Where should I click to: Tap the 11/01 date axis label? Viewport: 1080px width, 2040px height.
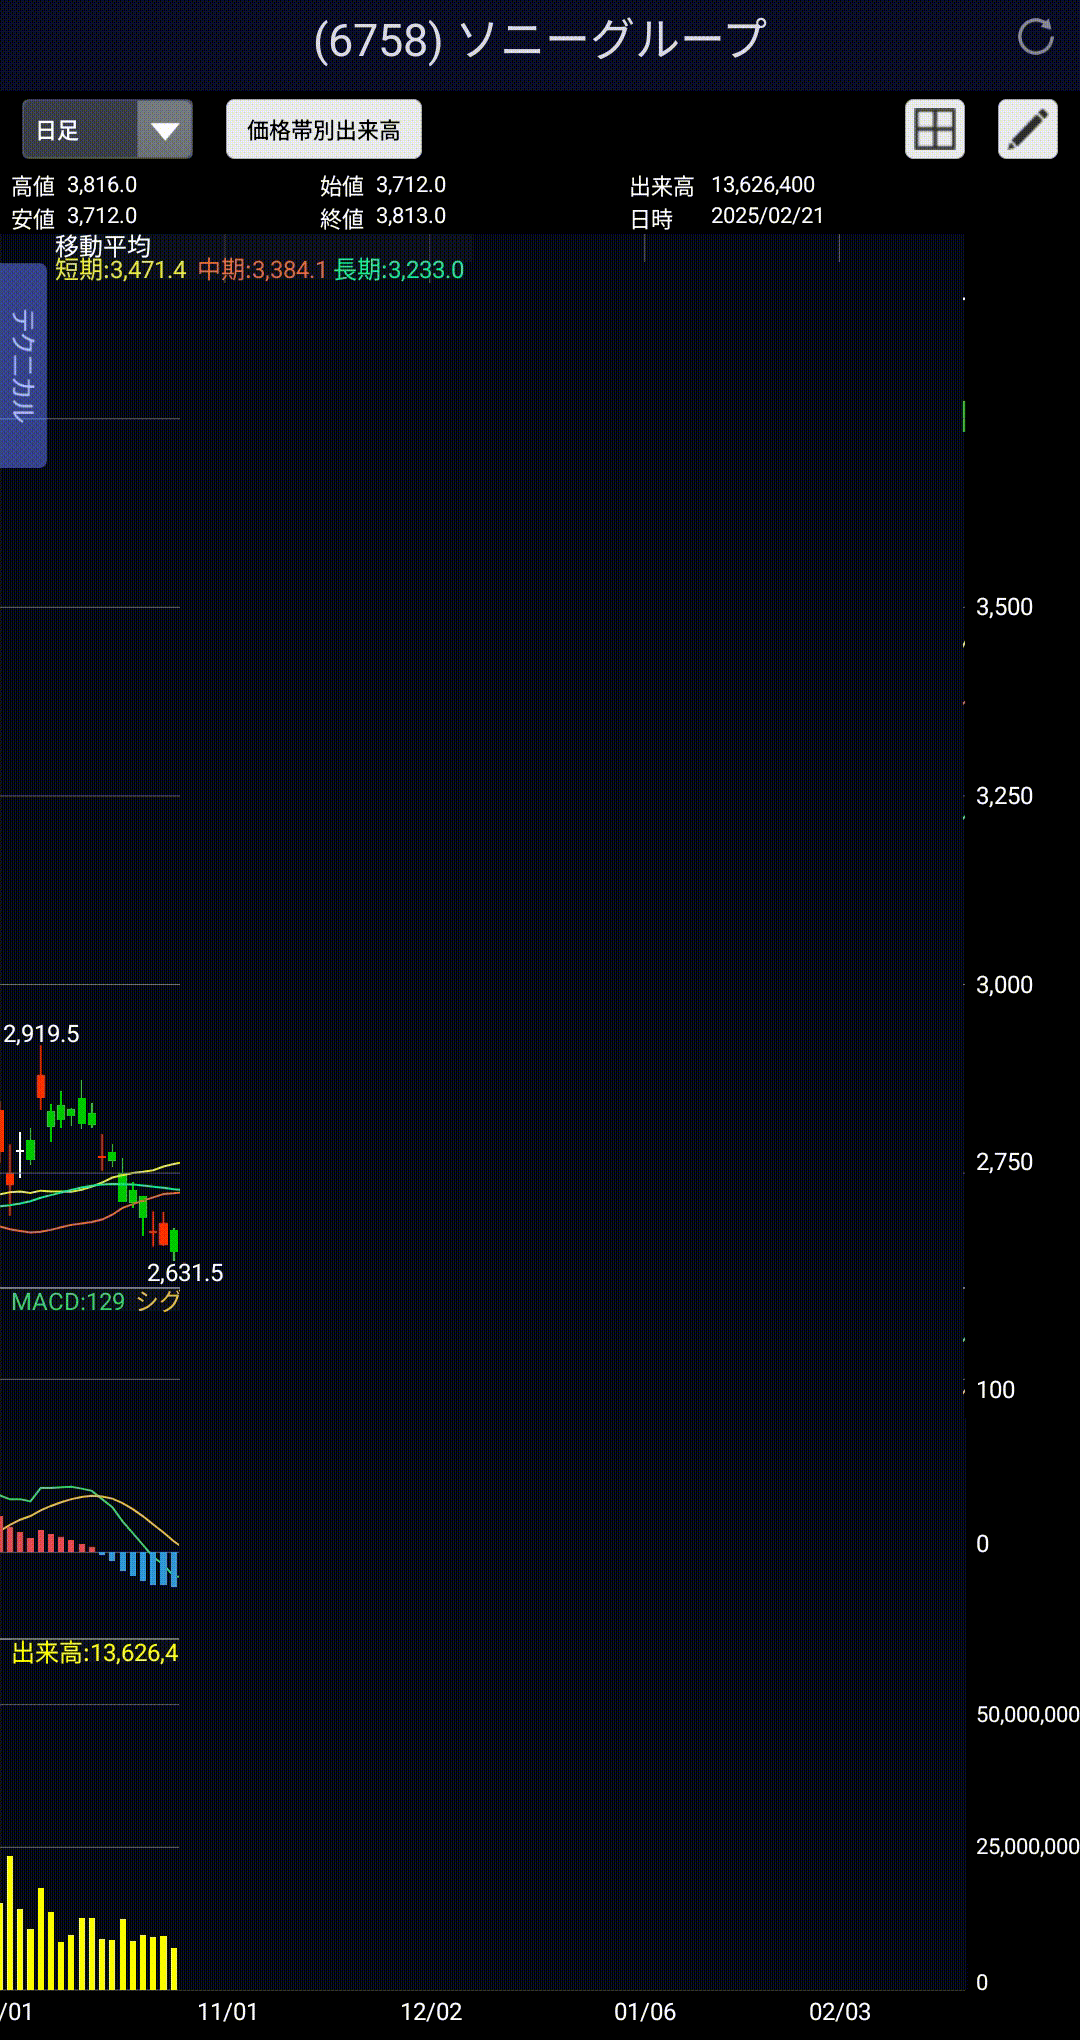[228, 2012]
